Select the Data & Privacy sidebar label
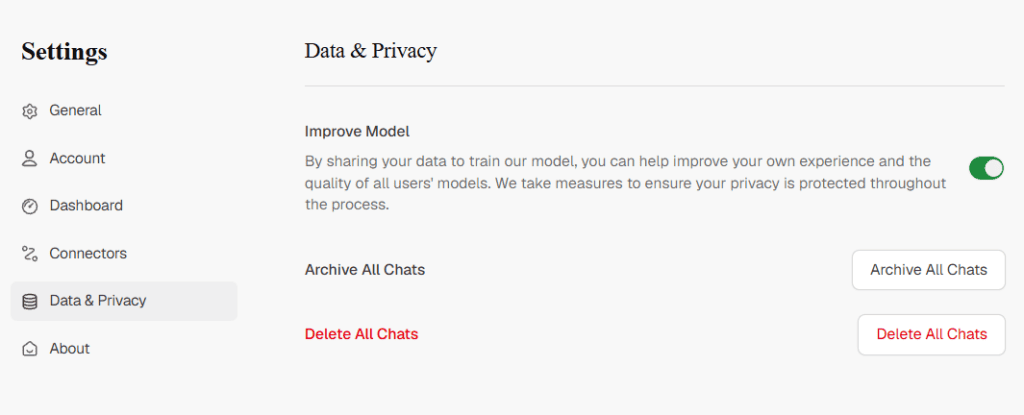 tap(98, 301)
